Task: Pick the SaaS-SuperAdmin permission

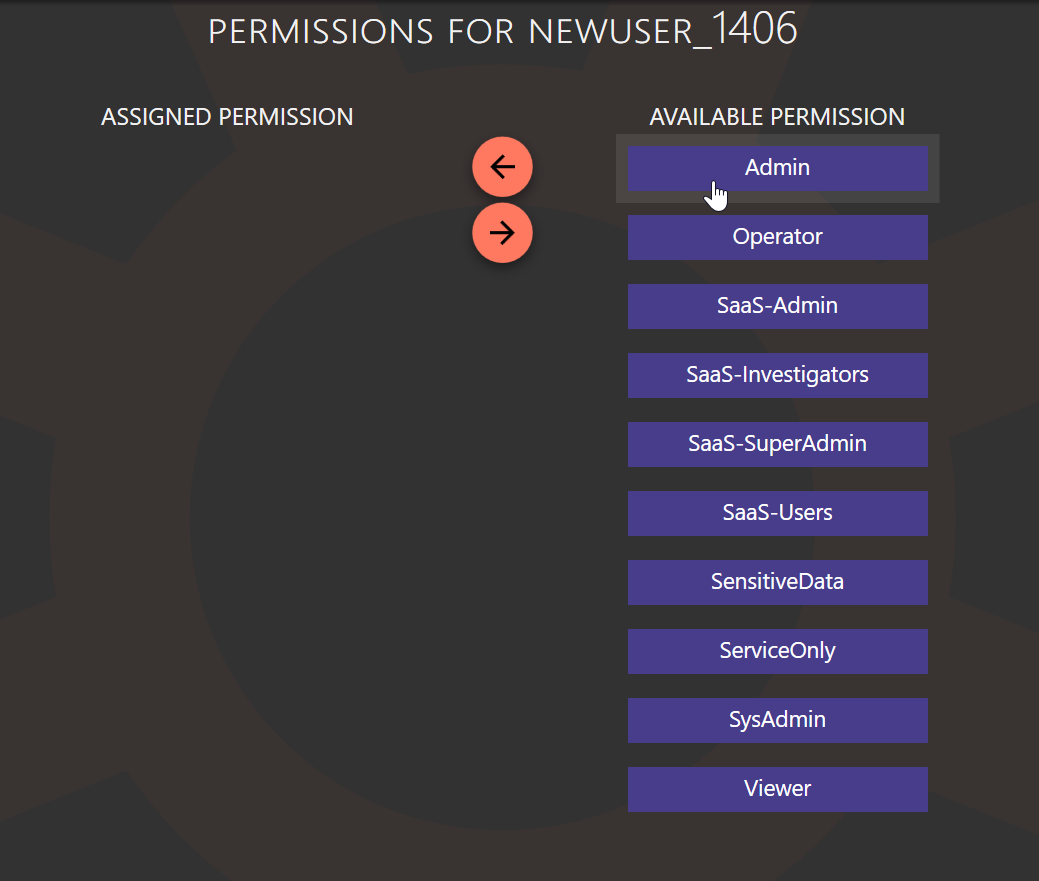Action: [x=777, y=444]
